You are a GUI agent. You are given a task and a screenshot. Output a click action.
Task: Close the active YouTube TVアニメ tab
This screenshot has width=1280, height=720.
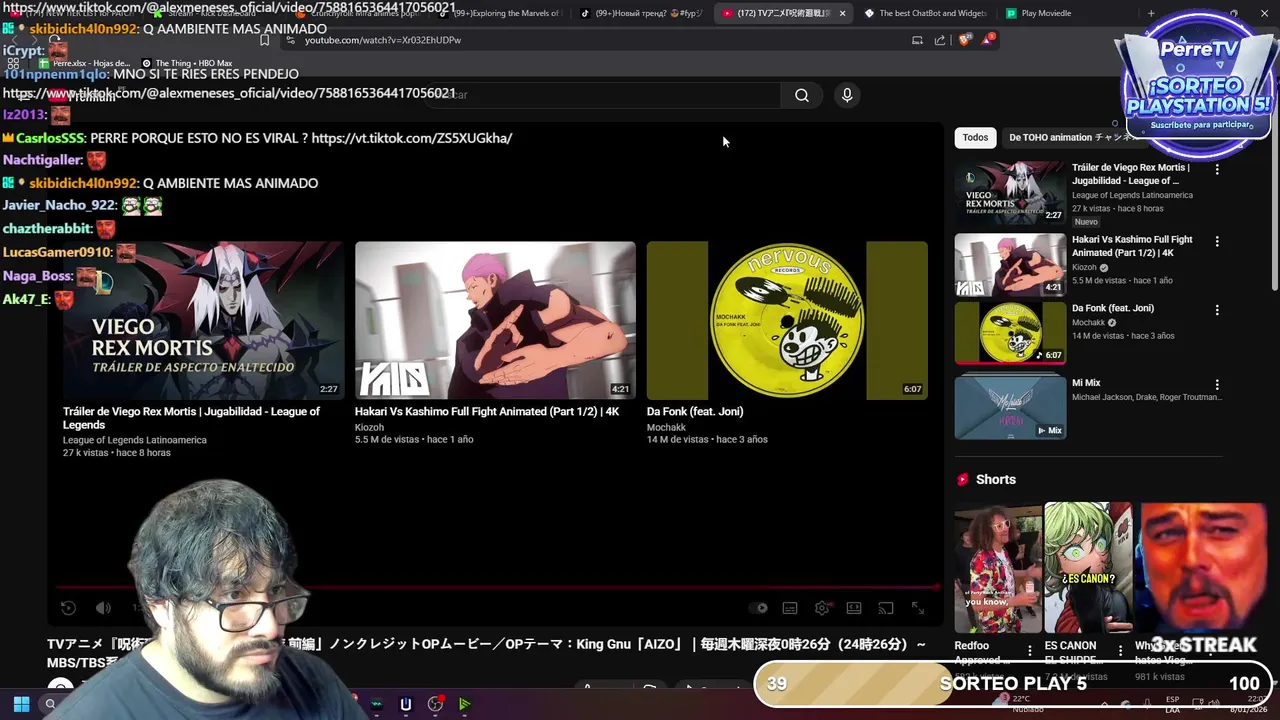842,13
